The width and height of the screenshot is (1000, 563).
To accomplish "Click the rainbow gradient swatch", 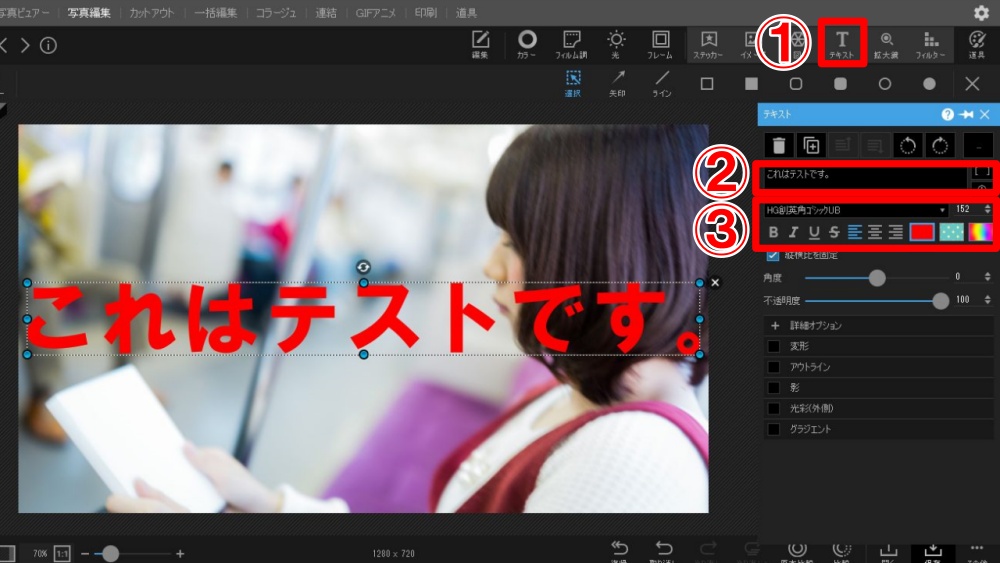I will pos(980,232).
